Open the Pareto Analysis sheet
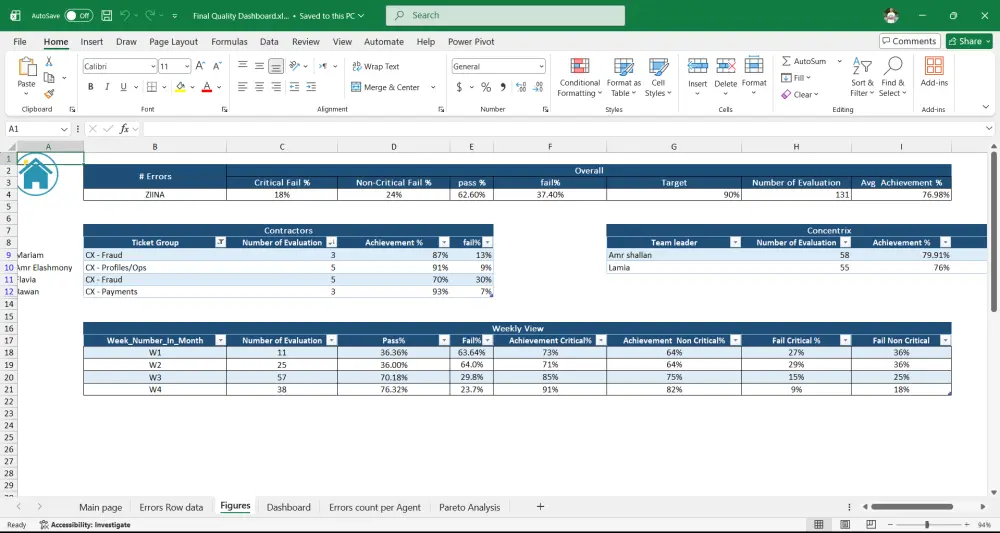The height and width of the screenshot is (533, 1000). point(469,507)
